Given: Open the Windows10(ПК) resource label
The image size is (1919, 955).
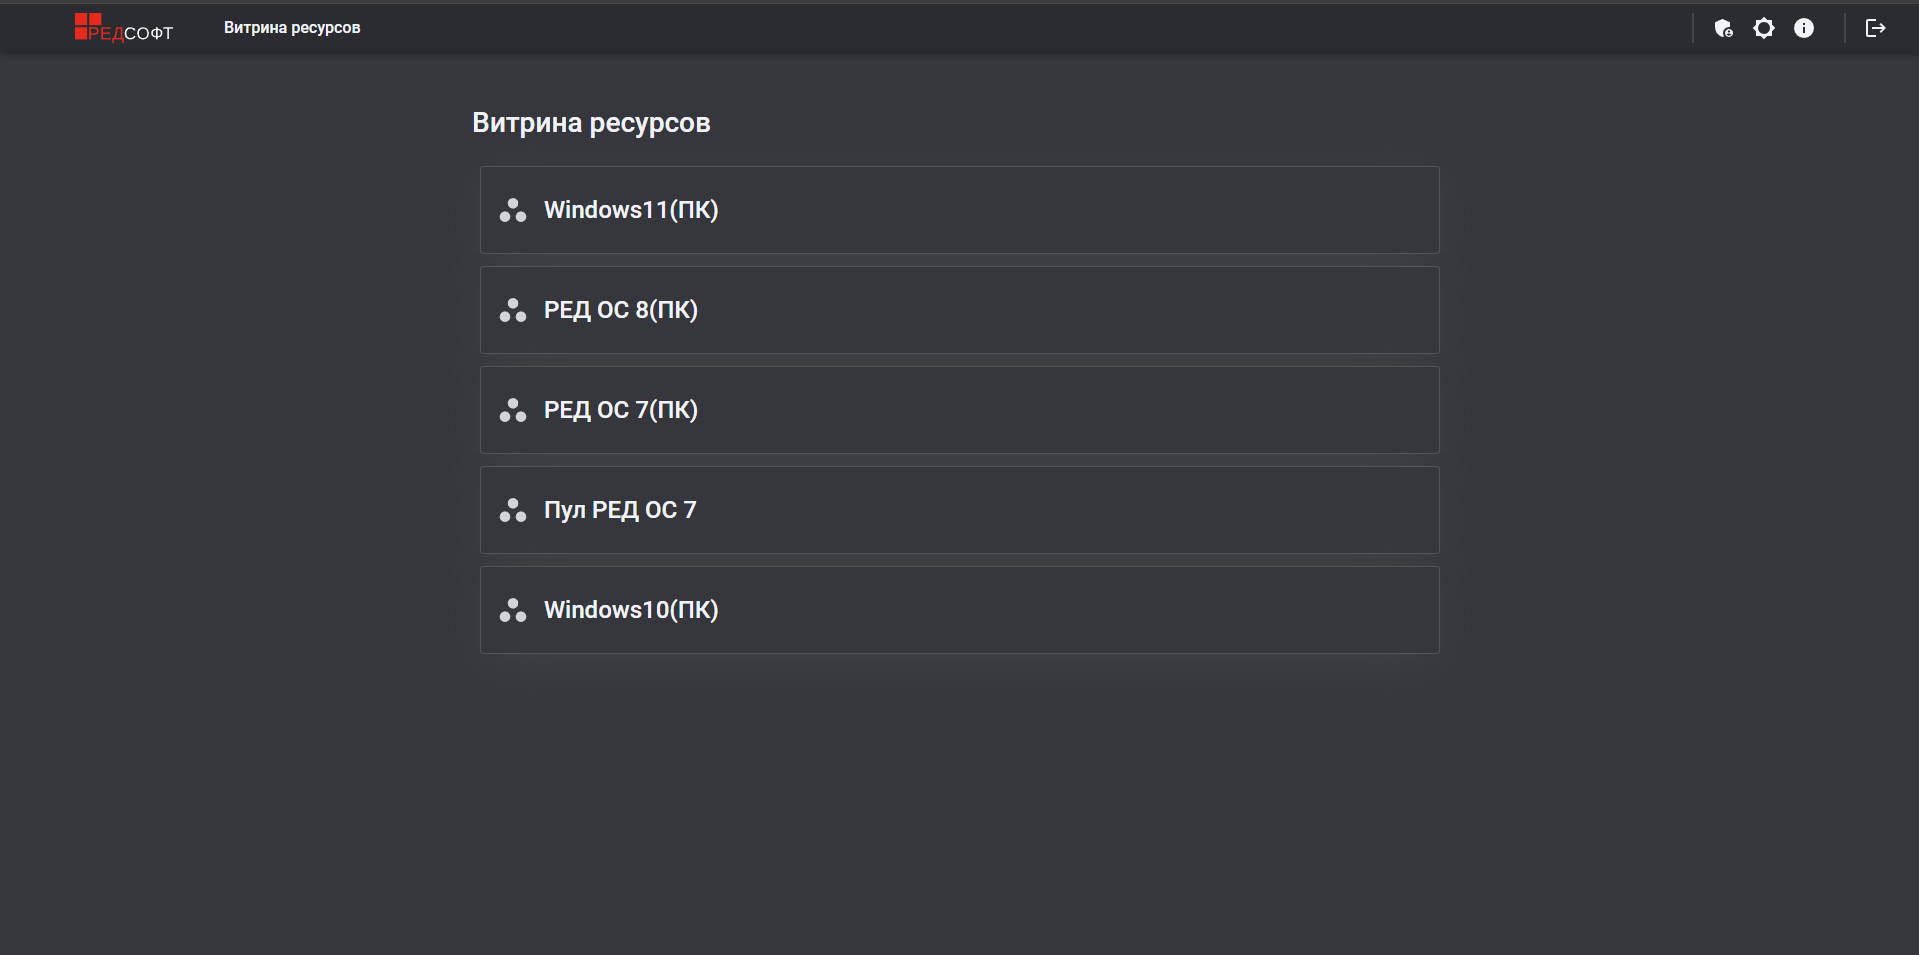Looking at the screenshot, I should click(631, 610).
